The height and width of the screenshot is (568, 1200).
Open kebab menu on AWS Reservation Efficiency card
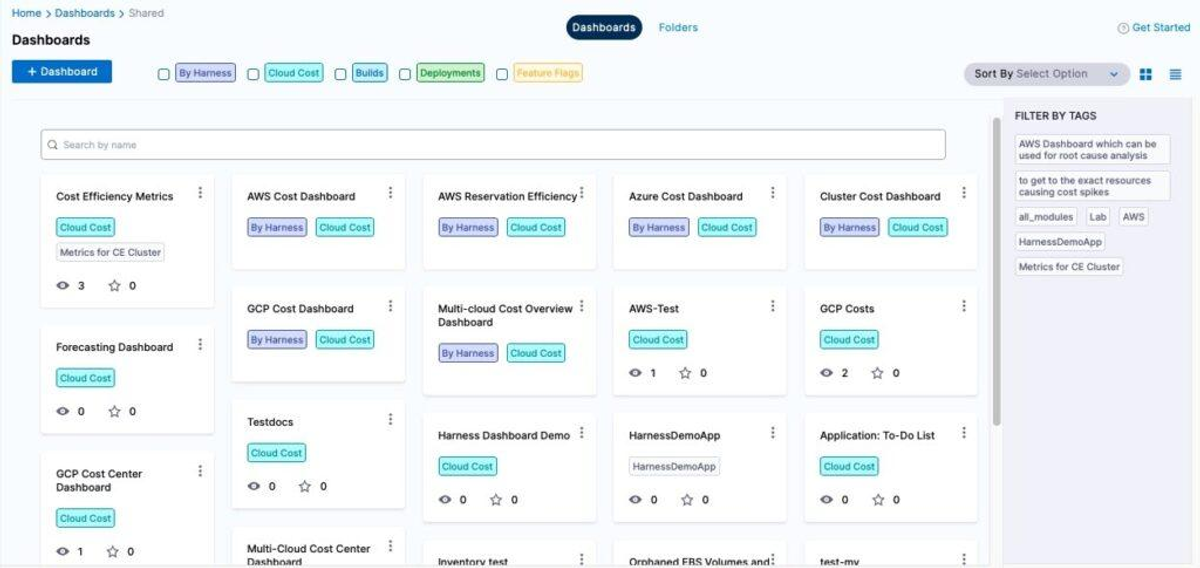582,193
